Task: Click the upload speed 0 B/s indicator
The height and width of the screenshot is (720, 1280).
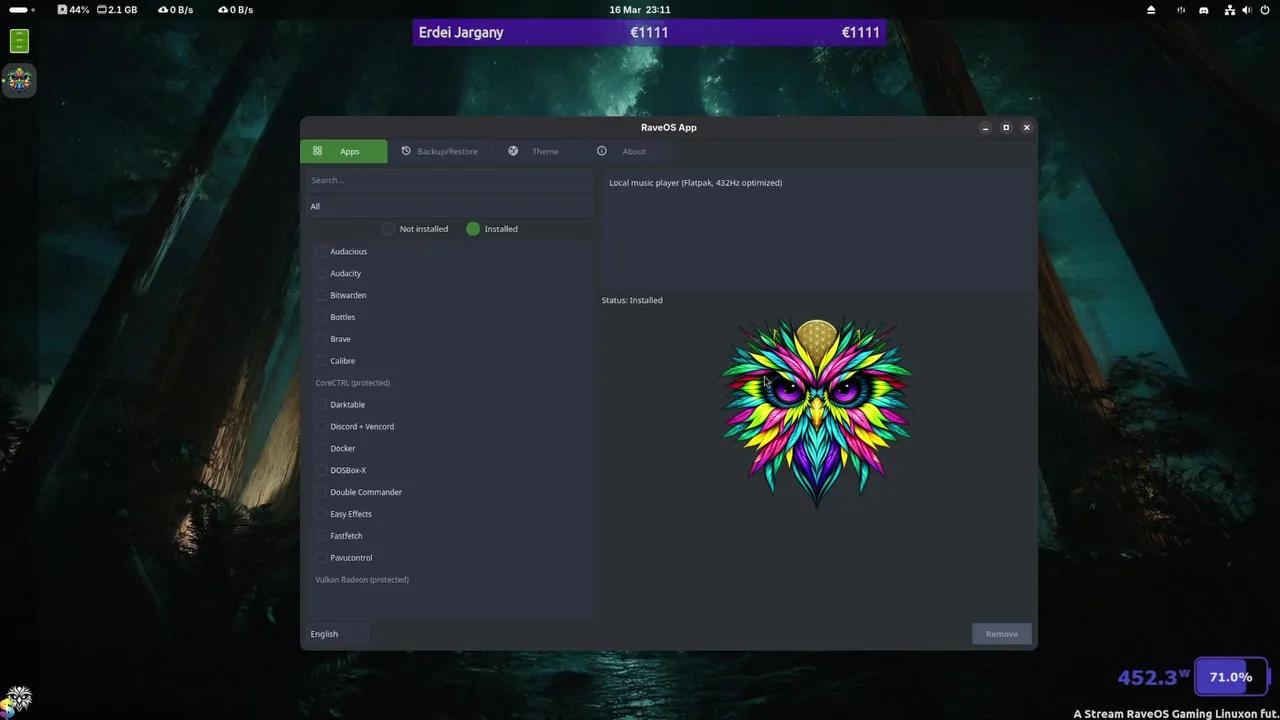Action: (x=236, y=10)
